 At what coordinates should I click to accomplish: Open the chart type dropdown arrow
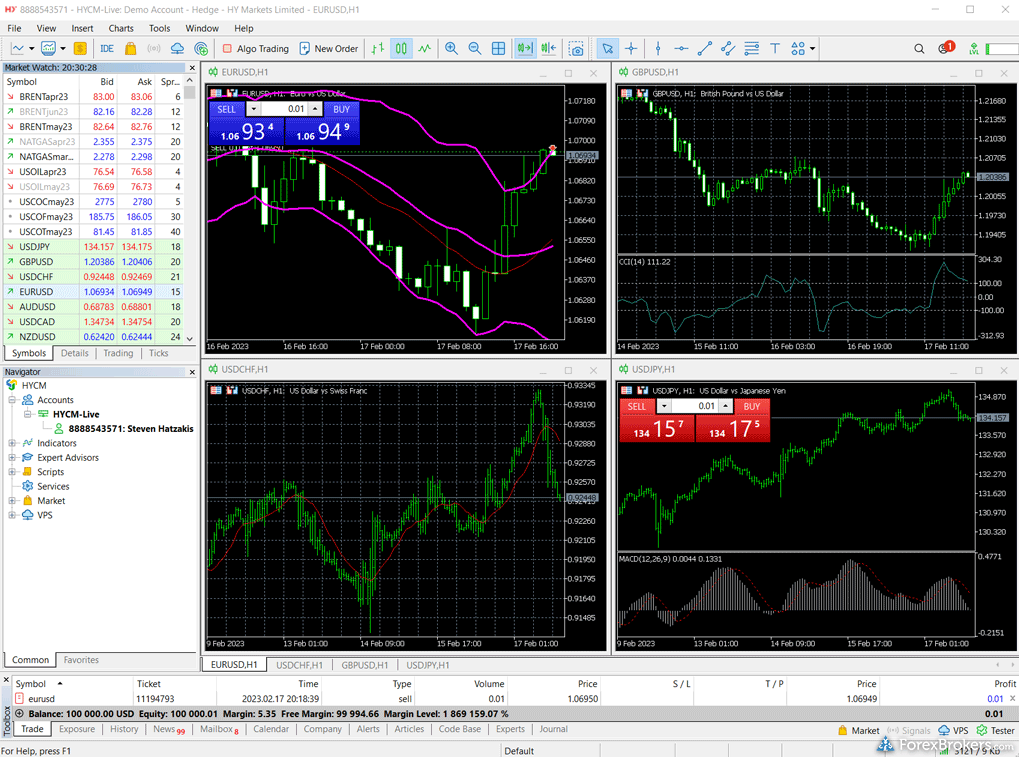point(31,49)
